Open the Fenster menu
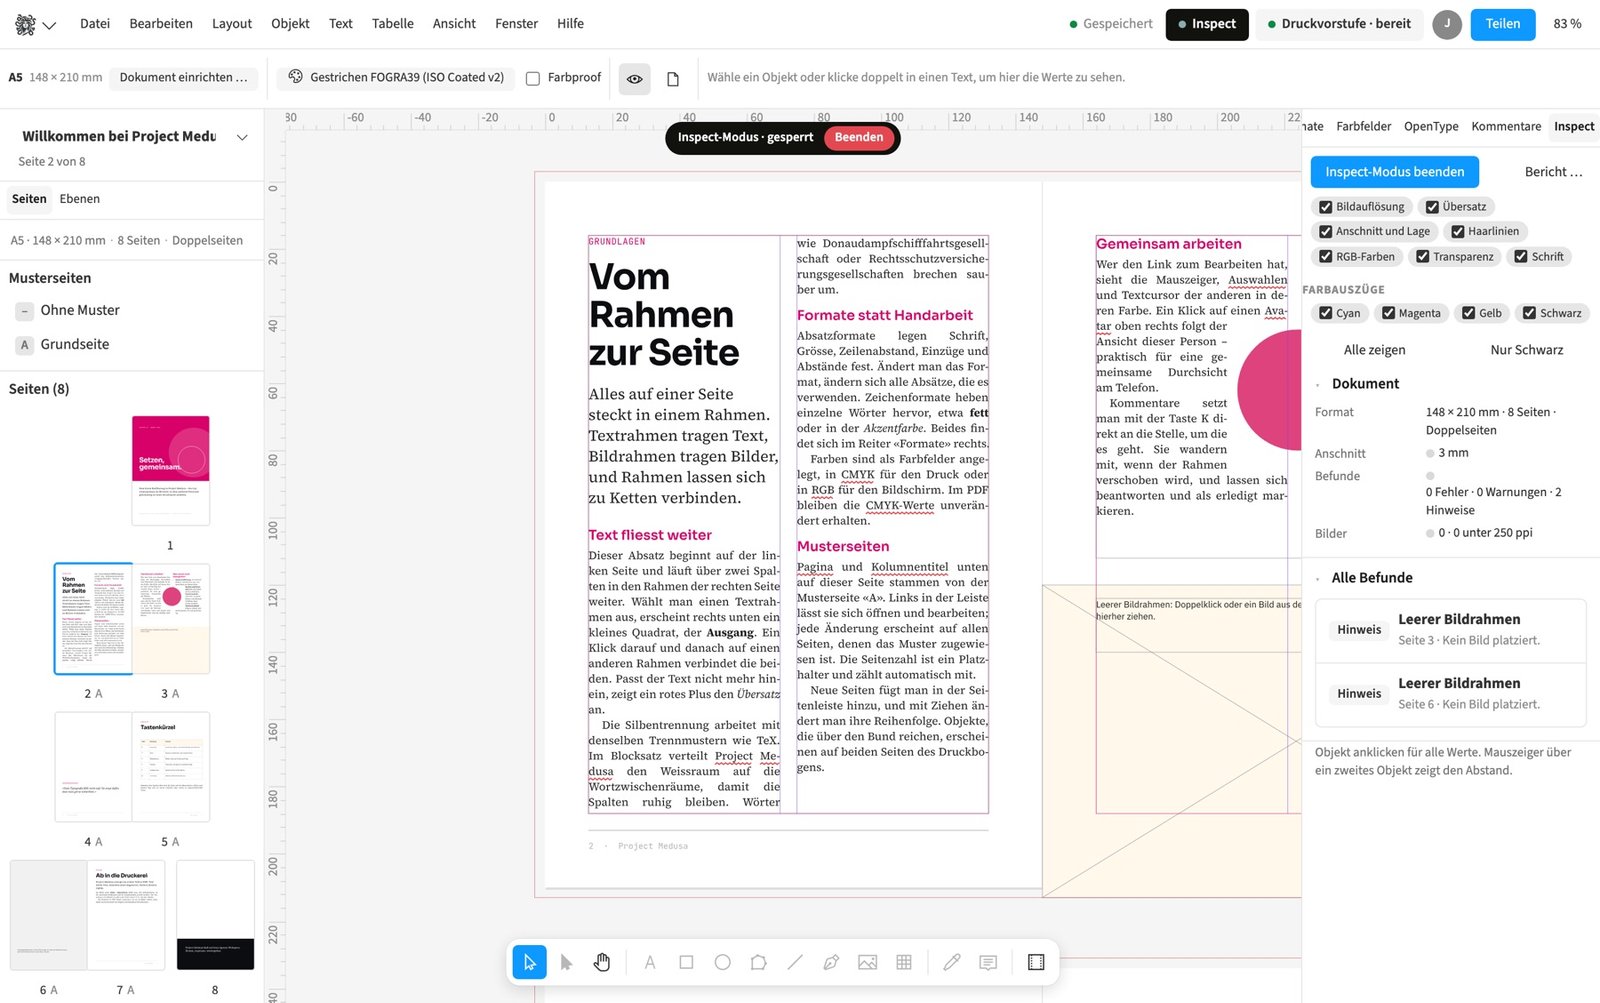Screen dimensions: 1600x1003 click(516, 24)
